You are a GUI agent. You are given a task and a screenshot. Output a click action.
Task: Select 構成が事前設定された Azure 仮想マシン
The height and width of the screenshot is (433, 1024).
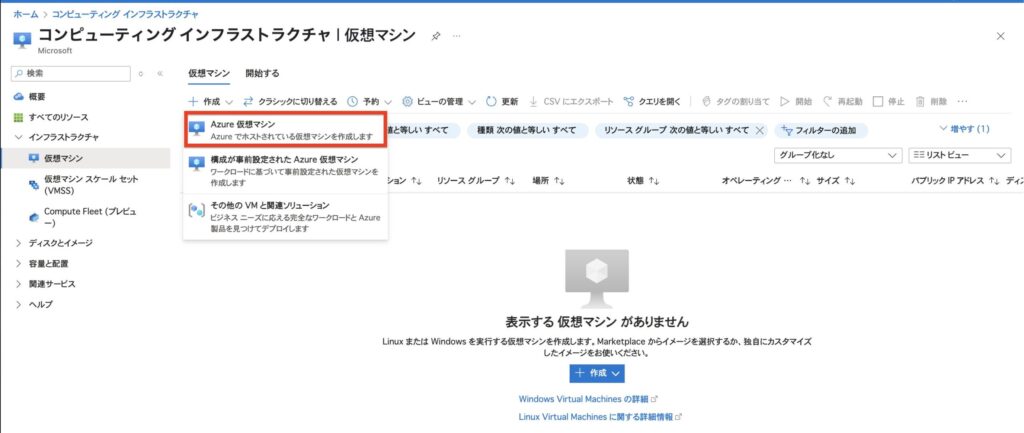coord(286,171)
